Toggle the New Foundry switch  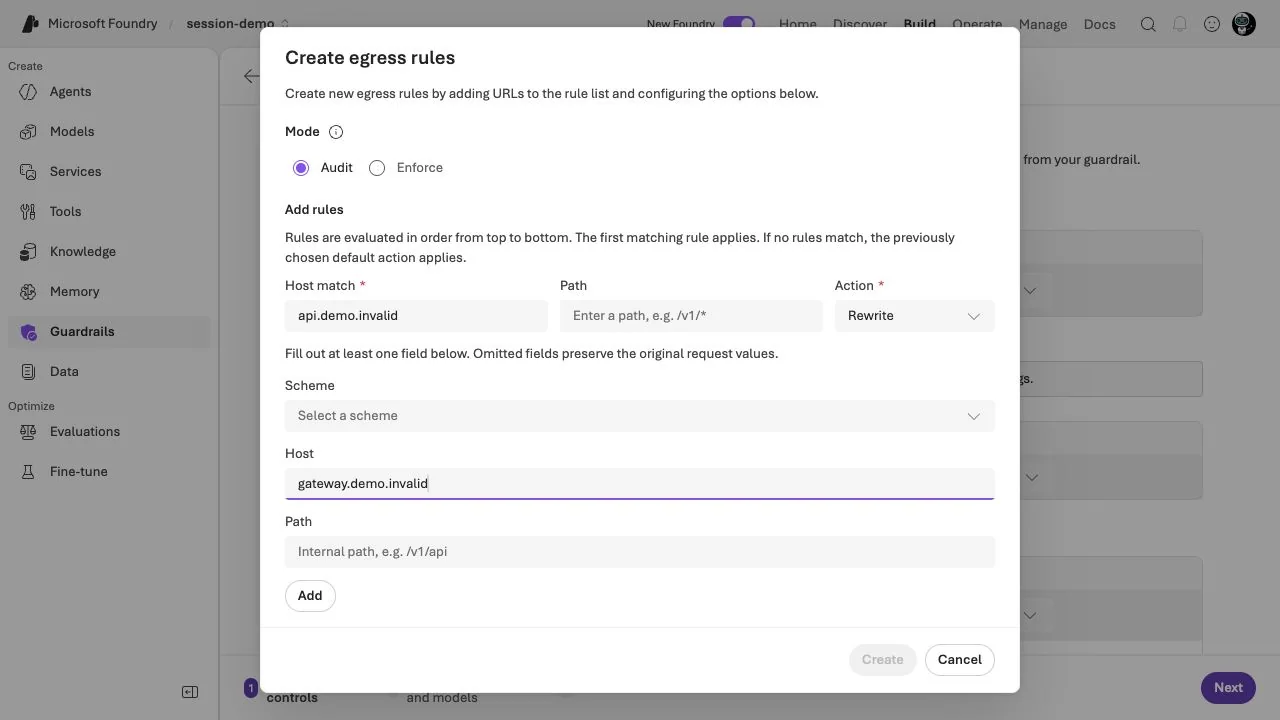click(x=739, y=24)
